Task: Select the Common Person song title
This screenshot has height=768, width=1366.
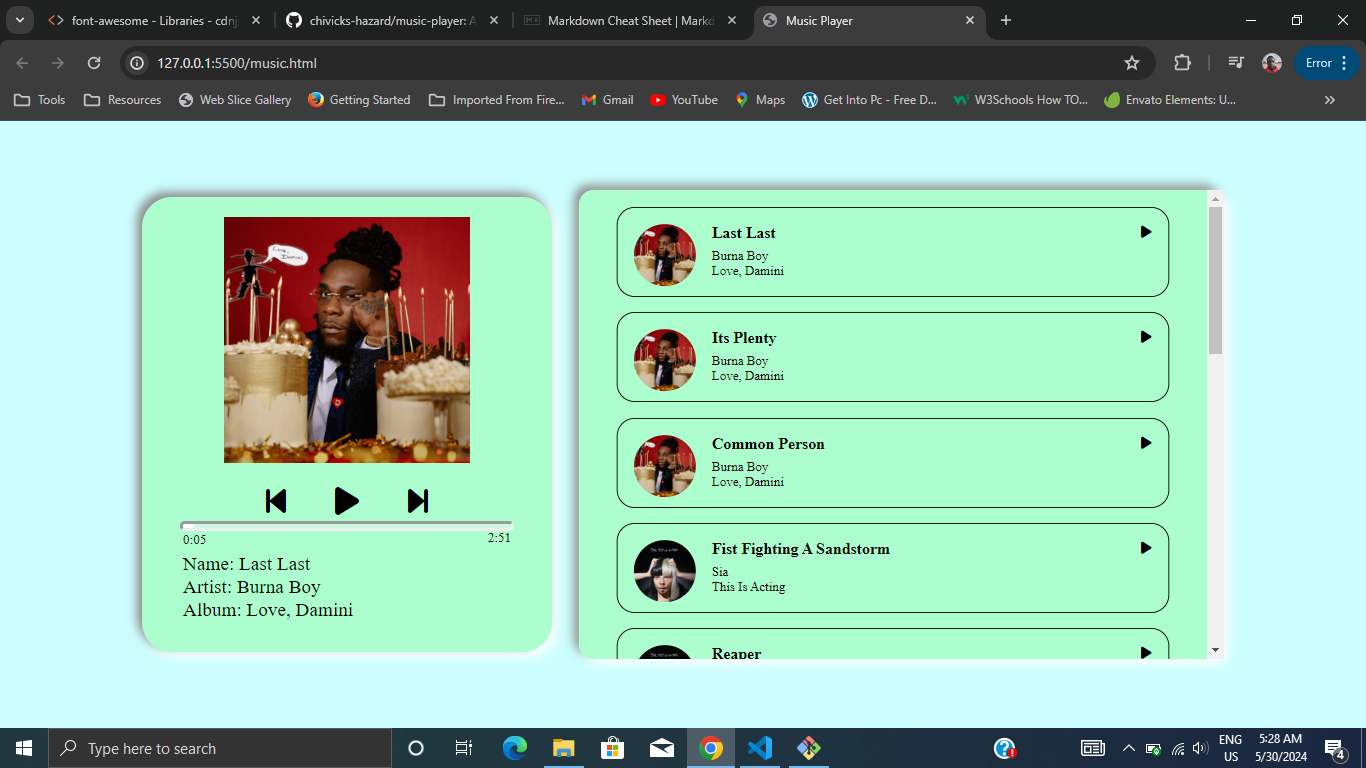Action: (x=768, y=444)
